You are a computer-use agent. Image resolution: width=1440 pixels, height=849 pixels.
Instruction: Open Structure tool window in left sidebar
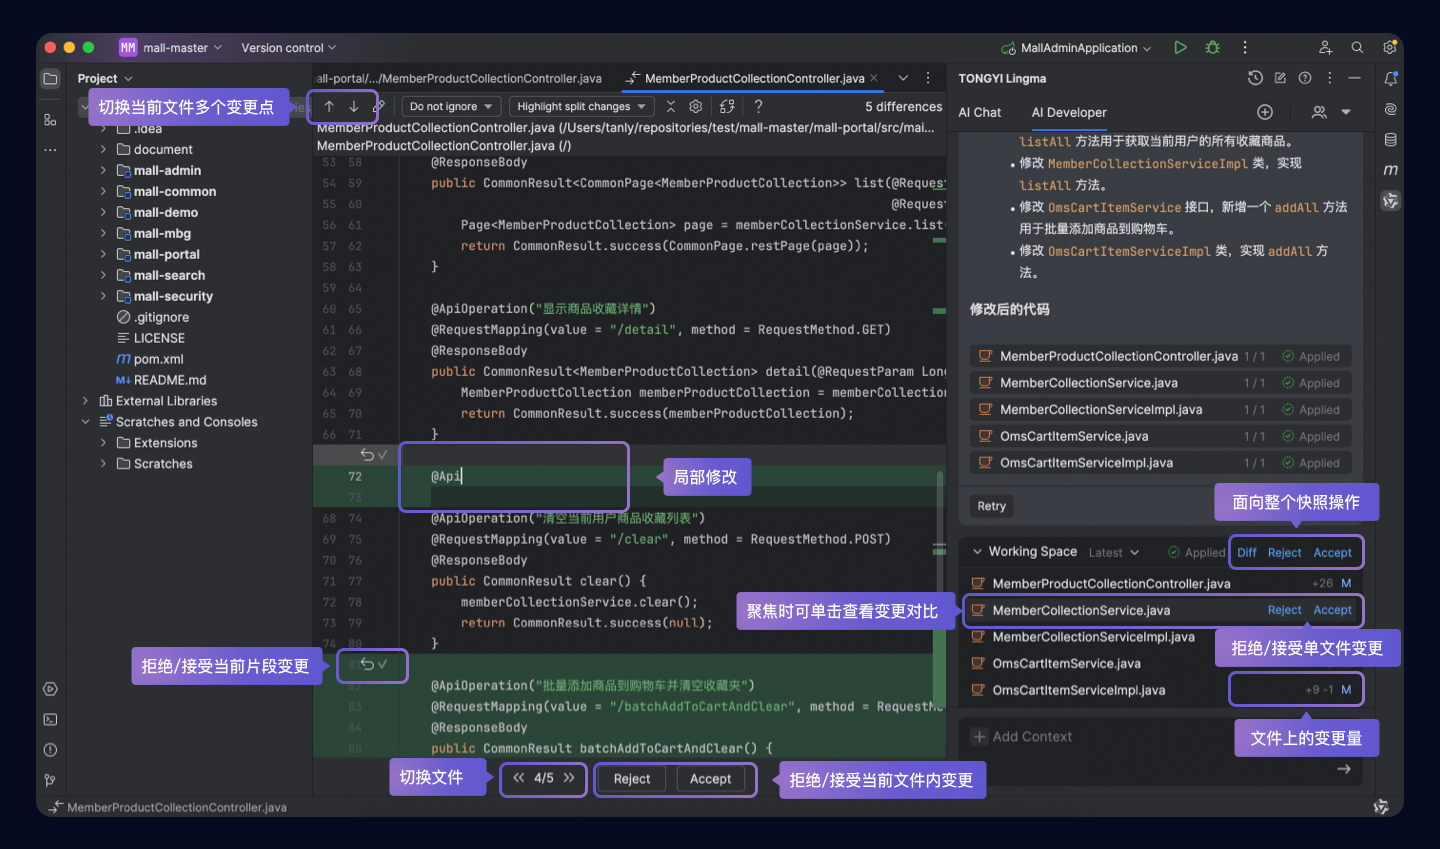coord(50,119)
